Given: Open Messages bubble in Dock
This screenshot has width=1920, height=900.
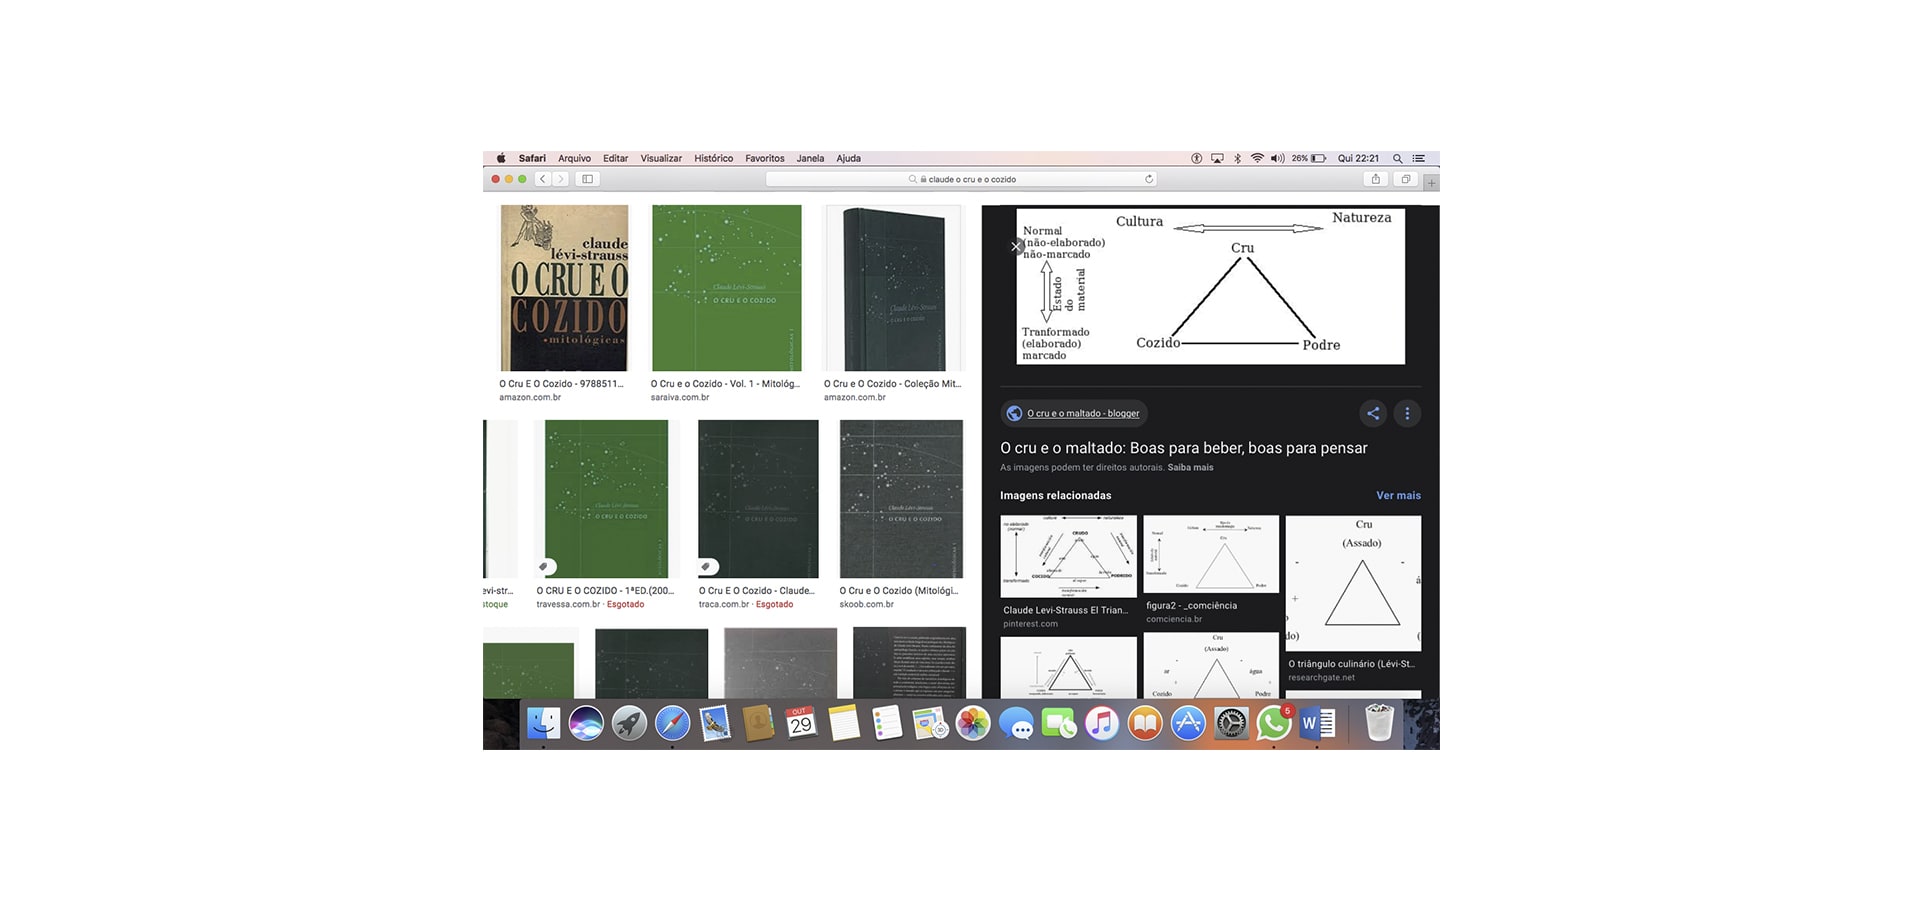Looking at the screenshot, I should [x=1016, y=723].
